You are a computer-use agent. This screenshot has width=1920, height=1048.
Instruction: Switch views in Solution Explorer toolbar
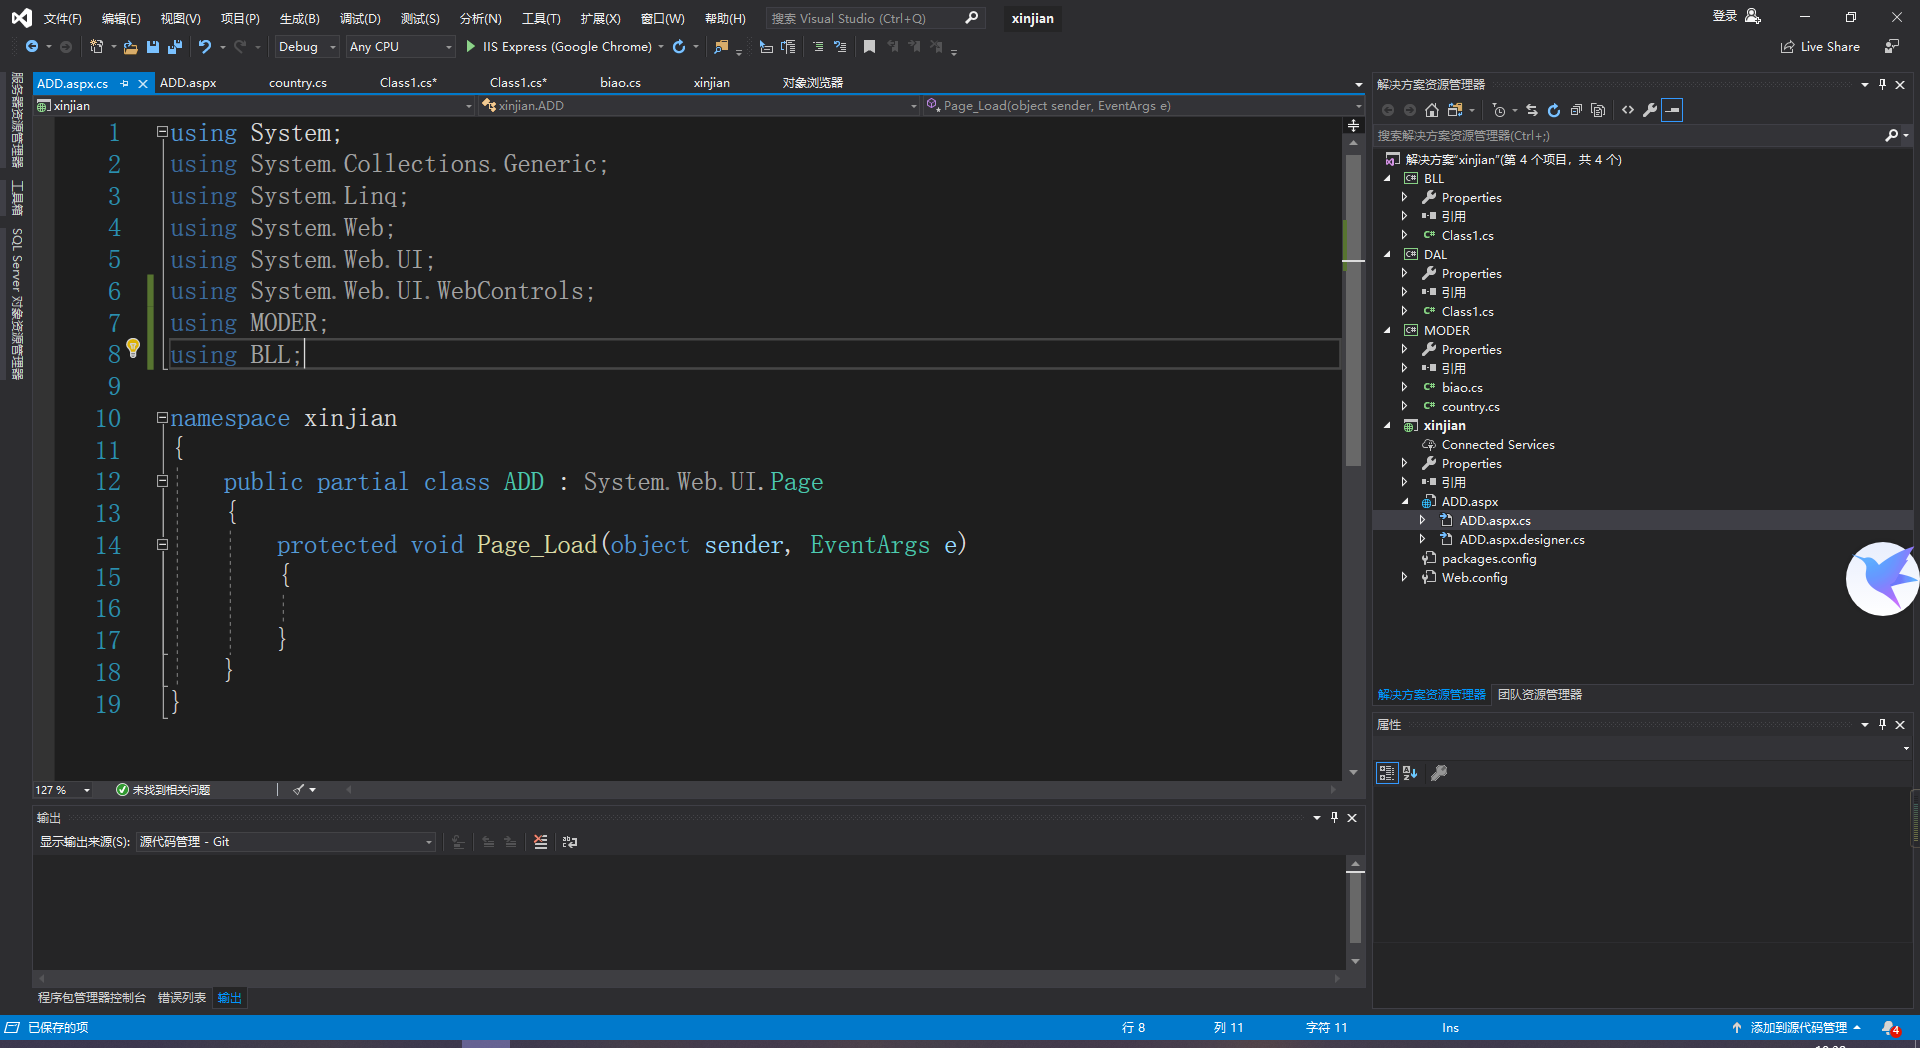pyautogui.click(x=1456, y=110)
